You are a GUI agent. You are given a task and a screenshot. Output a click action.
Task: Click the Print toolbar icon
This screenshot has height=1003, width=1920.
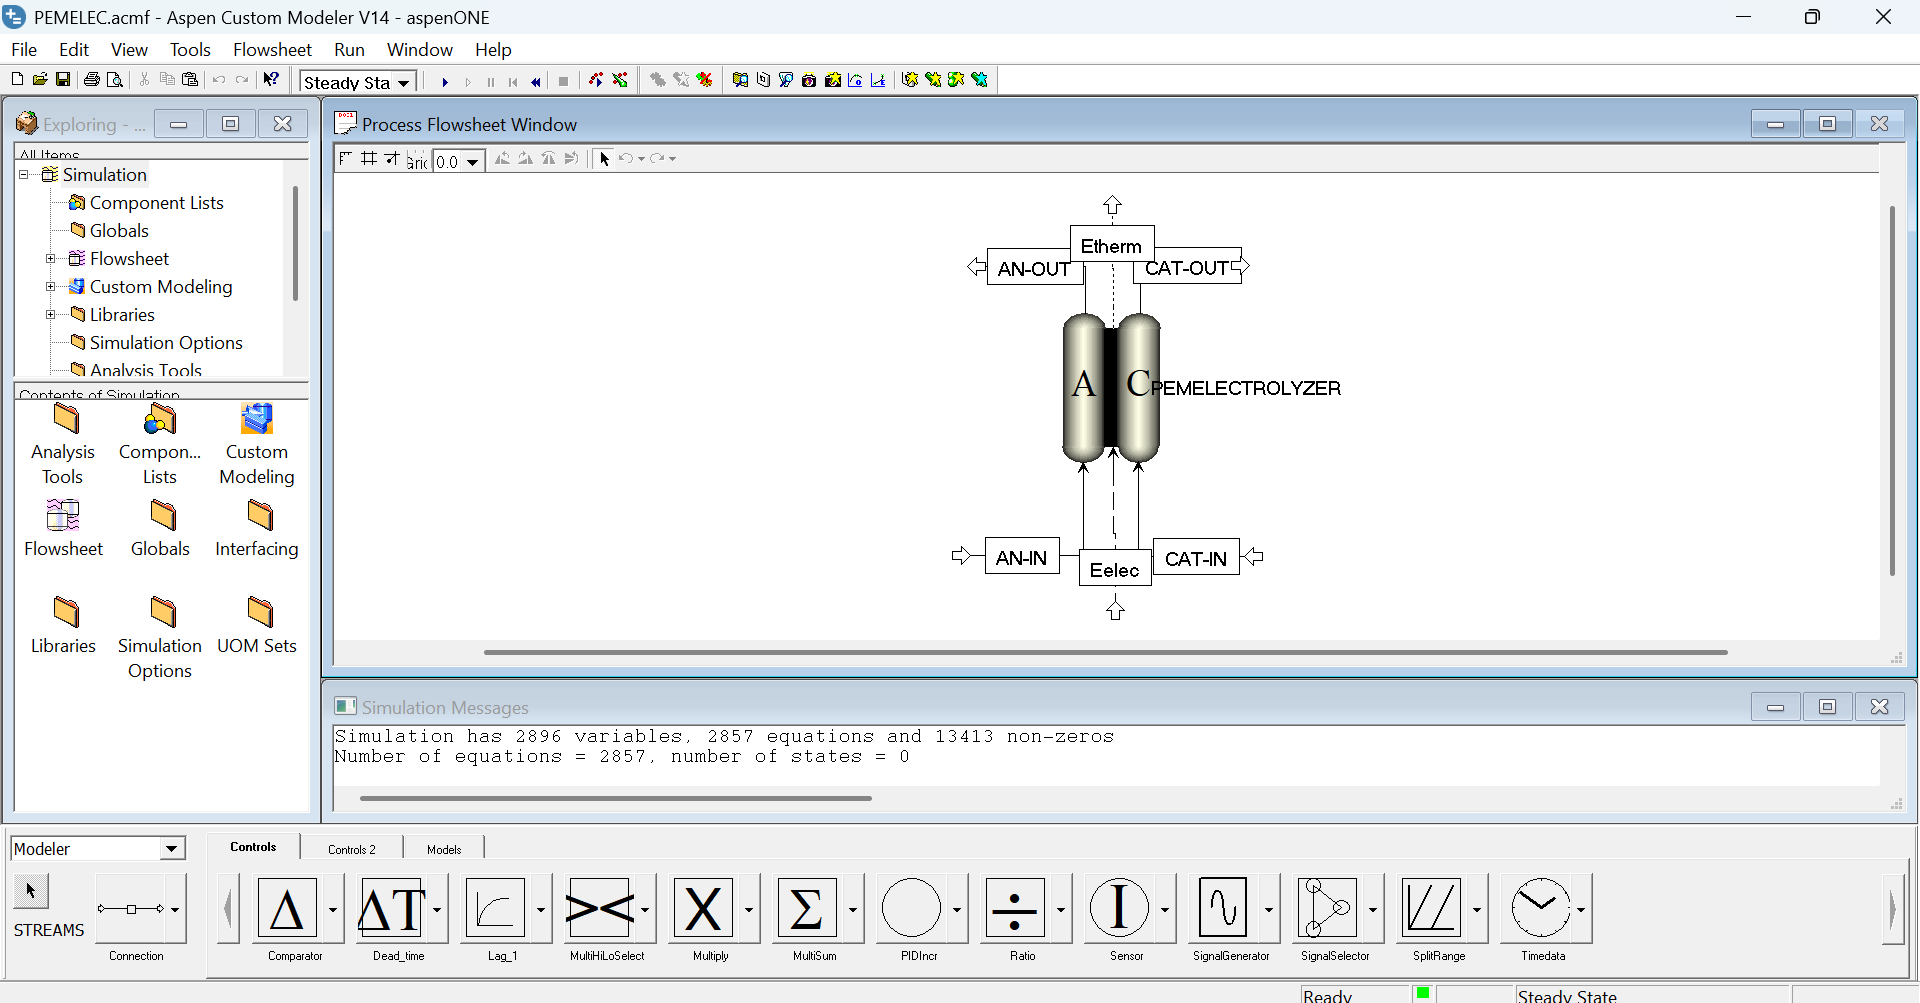(92, 80)
